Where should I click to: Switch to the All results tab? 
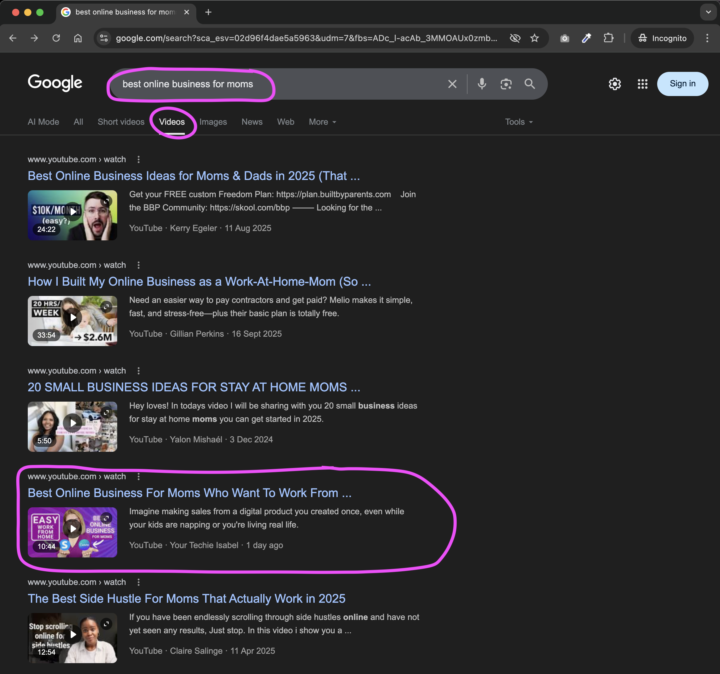(79, 122)
